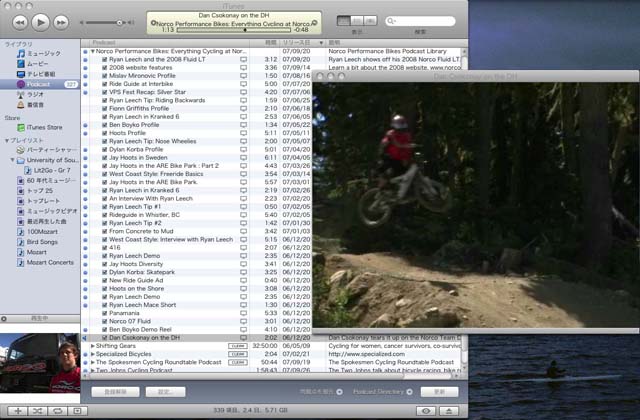Click video icon for Jay Hoots in Sweden
The height and width of the screenshot is (420, 640).
coord(243,158)
